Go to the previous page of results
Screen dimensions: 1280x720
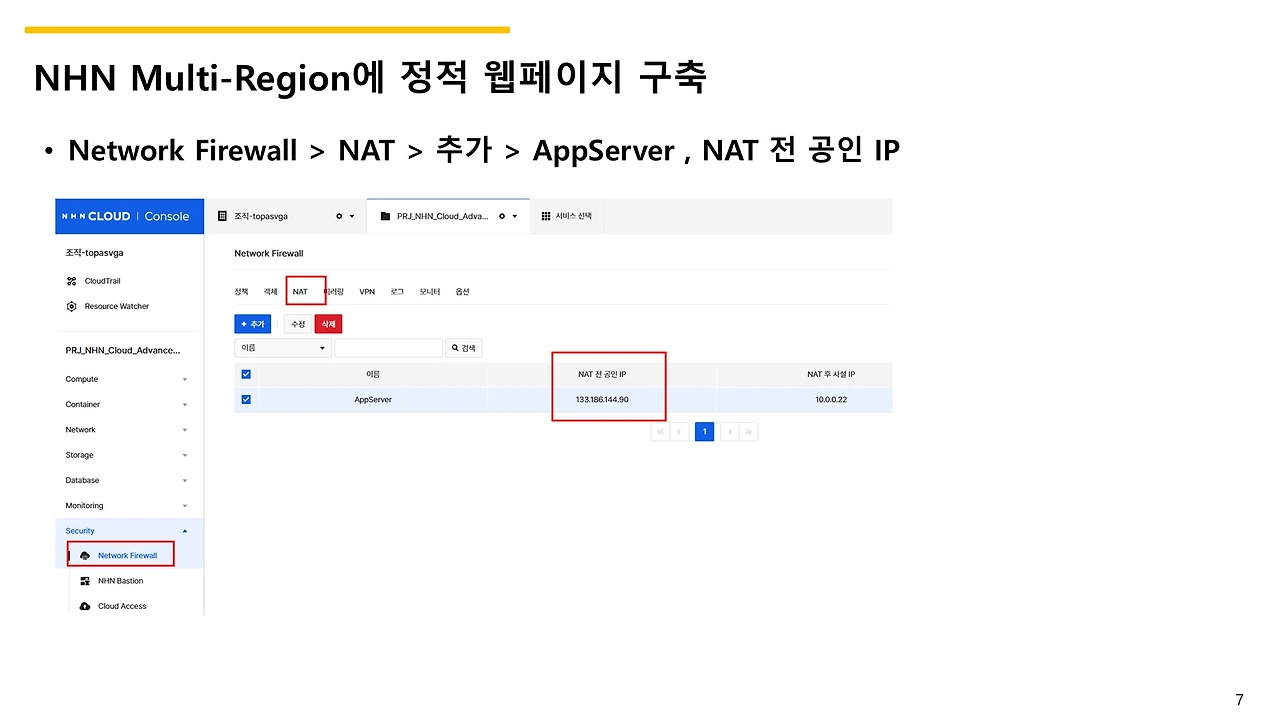pyautogui.click(x=680, y=432)
